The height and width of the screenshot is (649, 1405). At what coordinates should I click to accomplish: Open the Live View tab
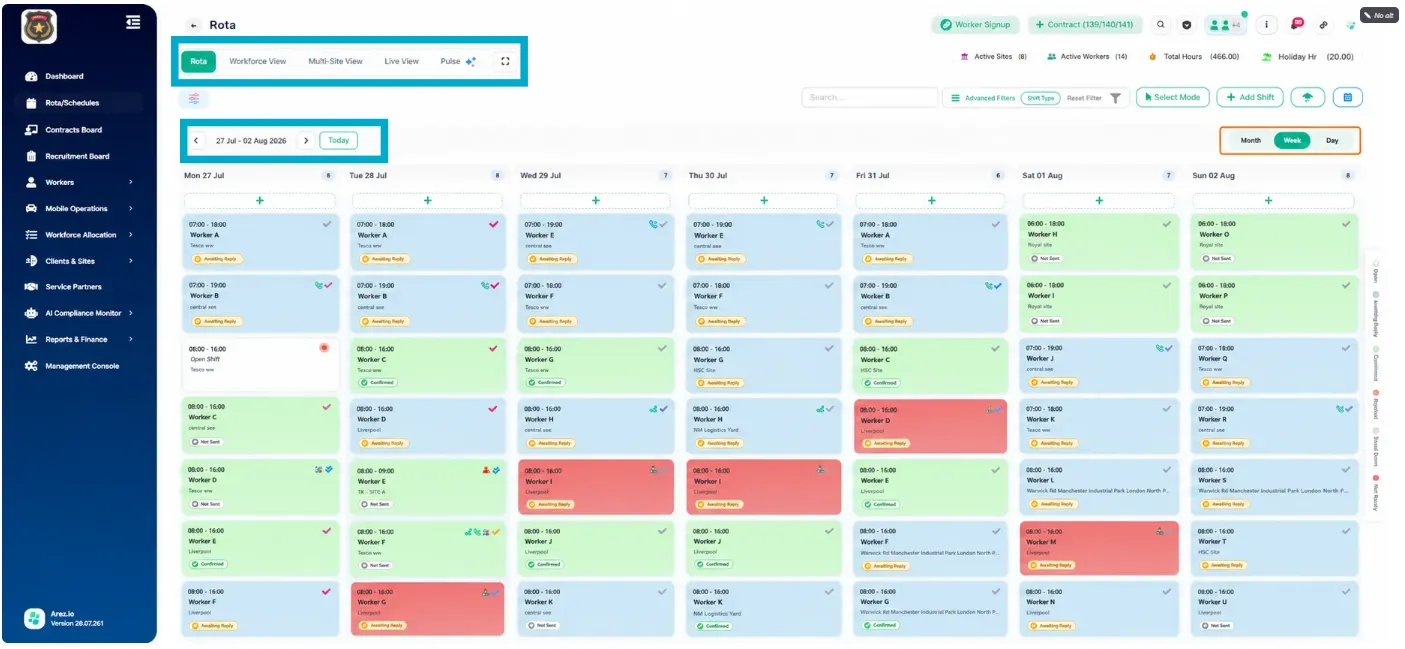(402, 61)
